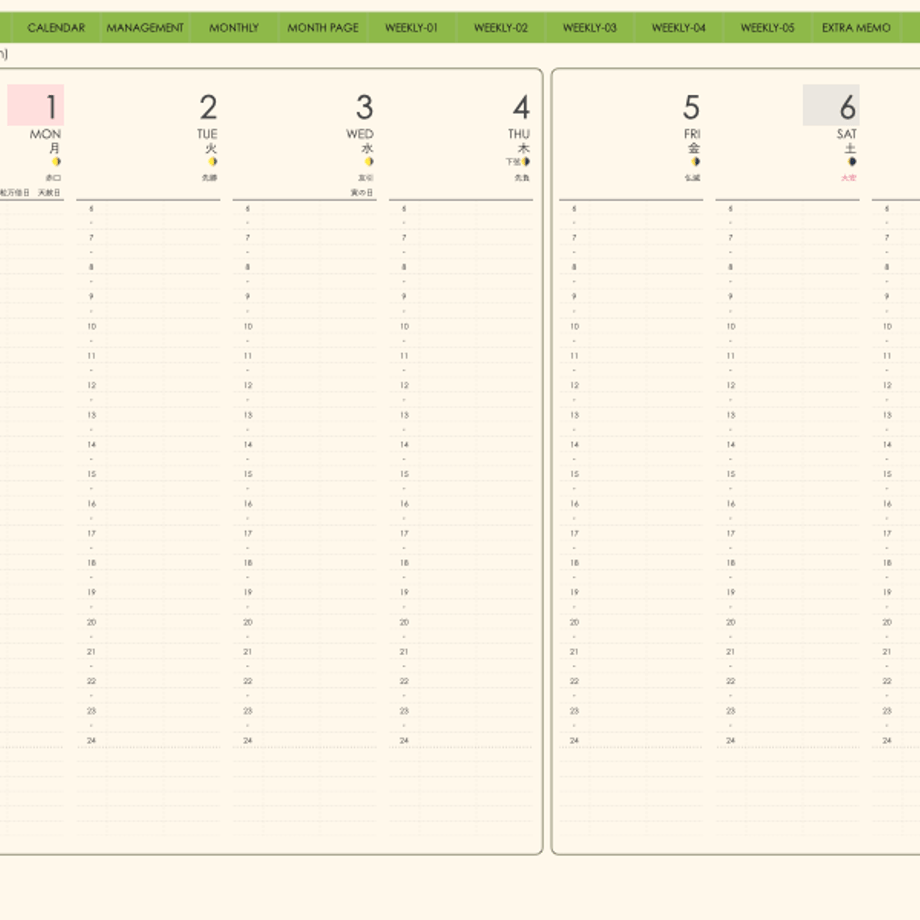The height and width of the screenshot is (920, 920).
Task: Select day number 5
Action: pos(691,107)
